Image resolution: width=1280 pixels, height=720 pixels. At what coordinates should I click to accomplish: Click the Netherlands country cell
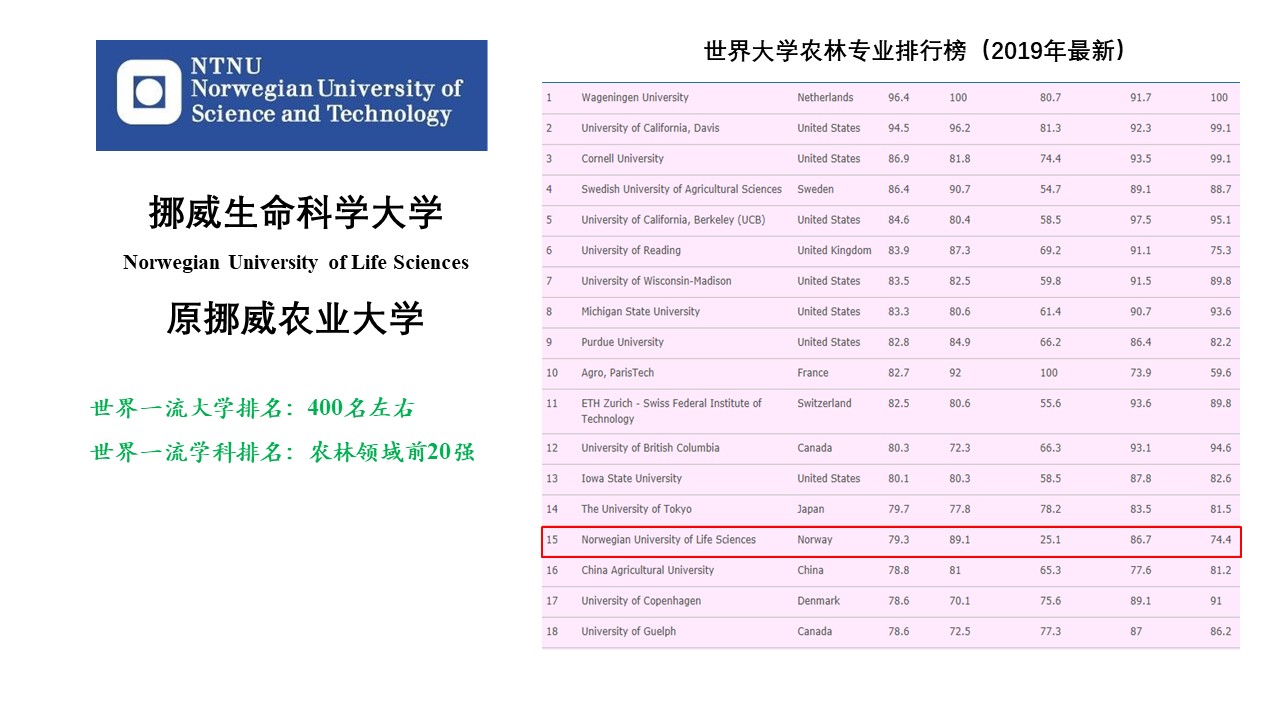tap(825, 98)
